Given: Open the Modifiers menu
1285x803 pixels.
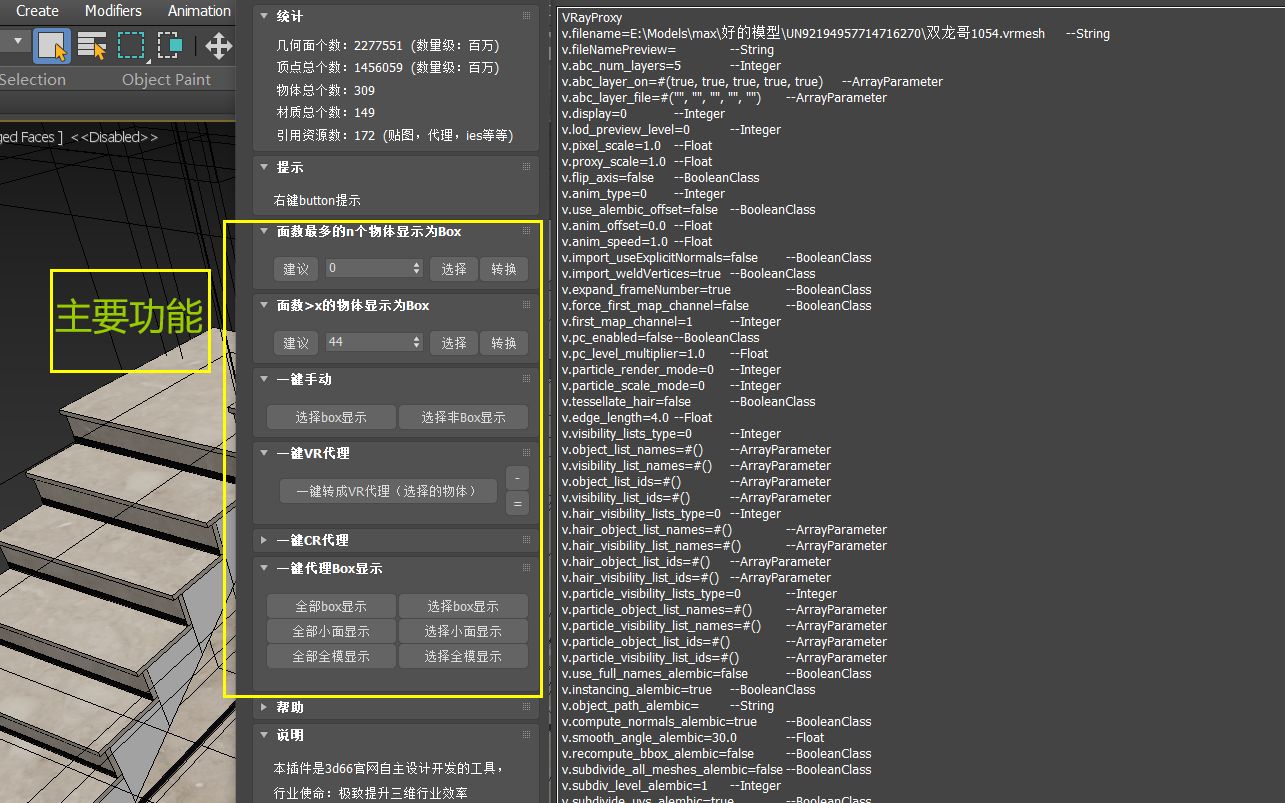Looking at the screenshot, I should (x=113, y=11).
